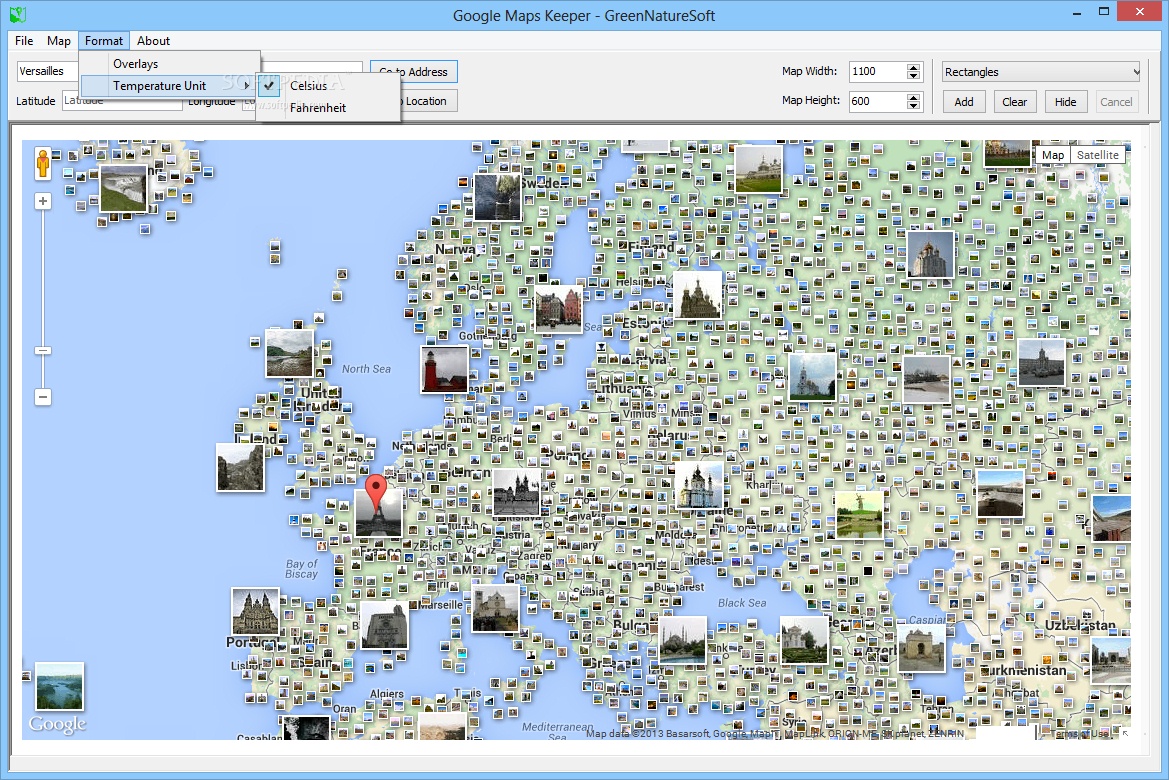Open the Overlays menu entry

pyautogui.click(x=170, y=64)
